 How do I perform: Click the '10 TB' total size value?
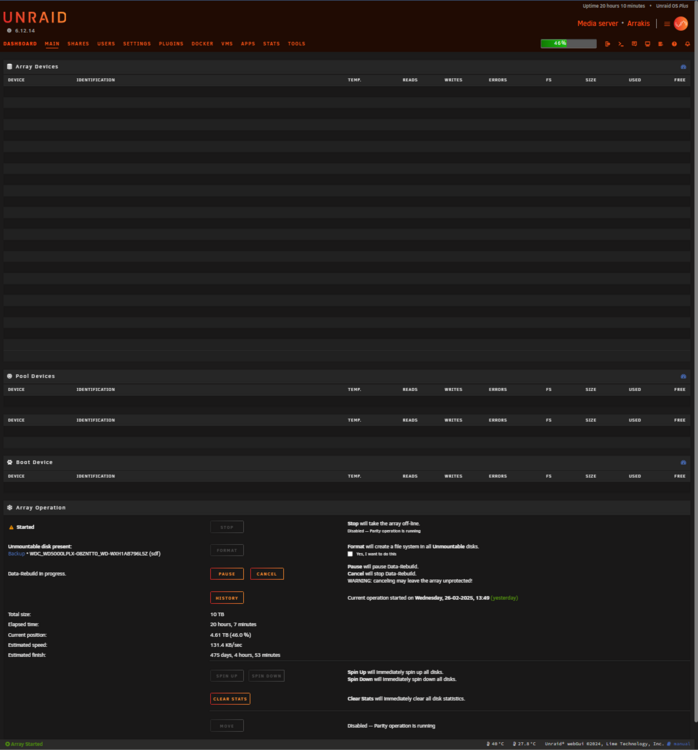(217, 615)
